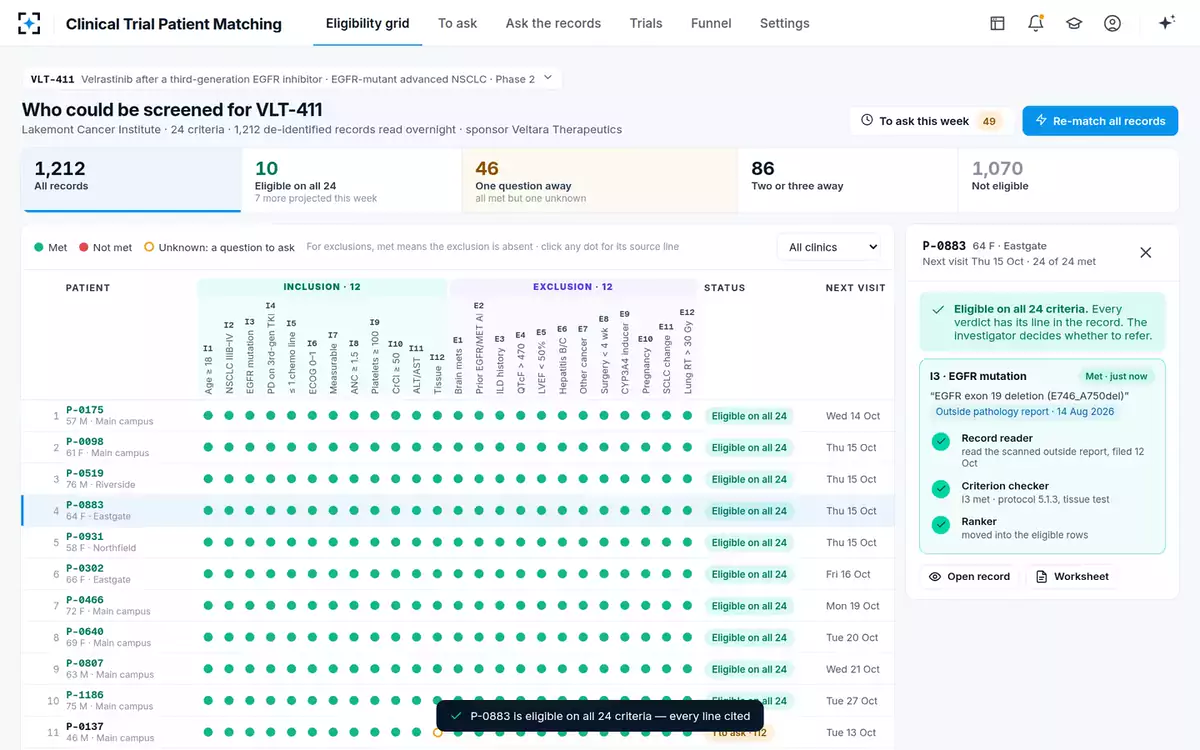Open the Settings tab
1200x750 pixels.
(x=785, y=23)
